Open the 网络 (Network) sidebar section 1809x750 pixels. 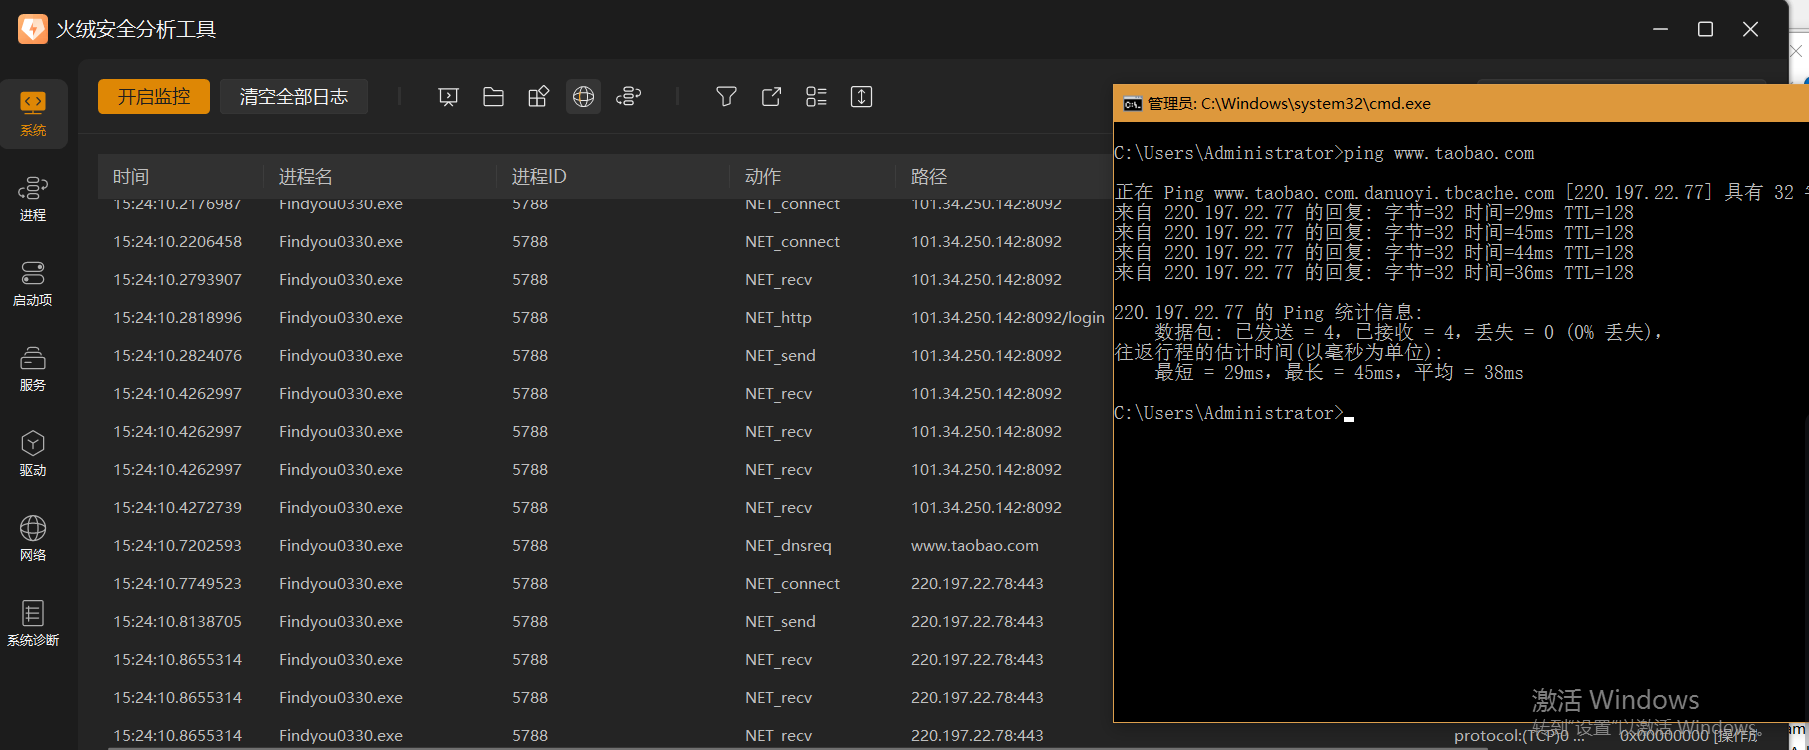33,539
